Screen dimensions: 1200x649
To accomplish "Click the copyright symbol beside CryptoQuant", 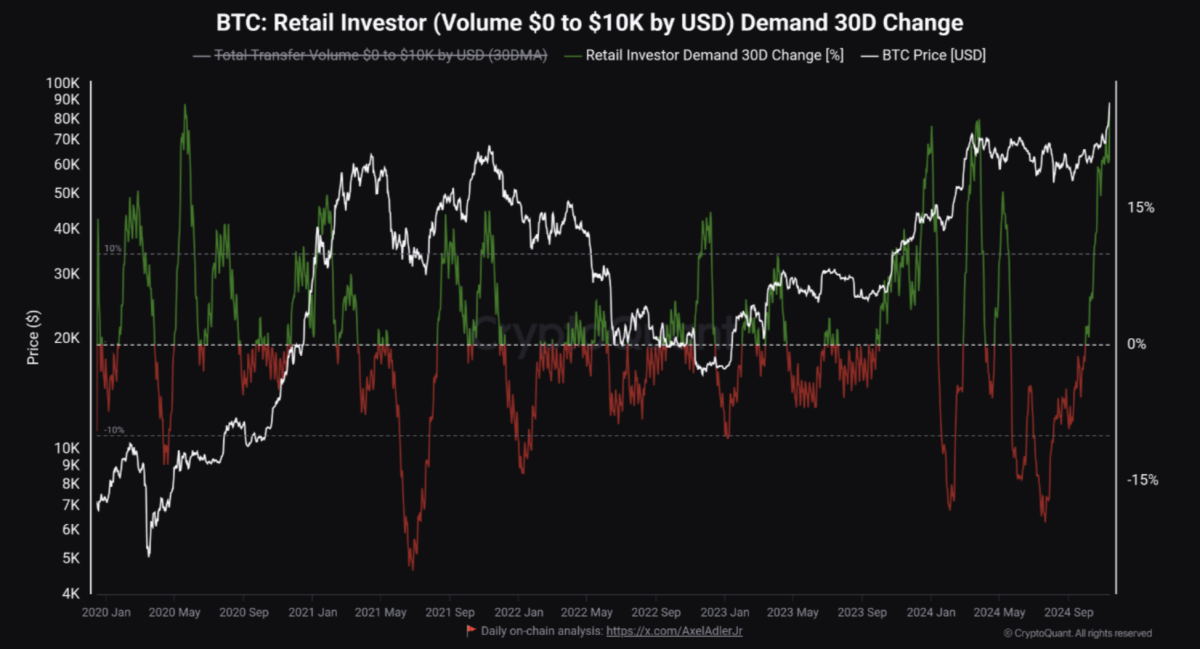I will click(1007, 633).
